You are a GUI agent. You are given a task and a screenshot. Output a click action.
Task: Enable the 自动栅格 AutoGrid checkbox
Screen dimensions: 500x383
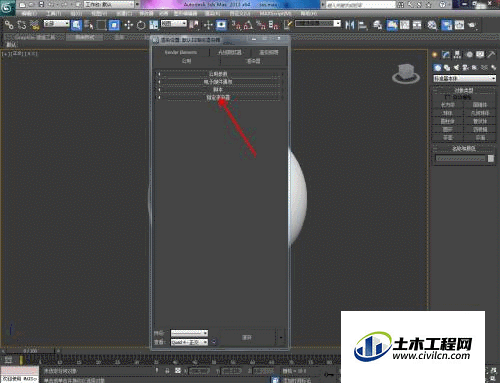[448, 97]
